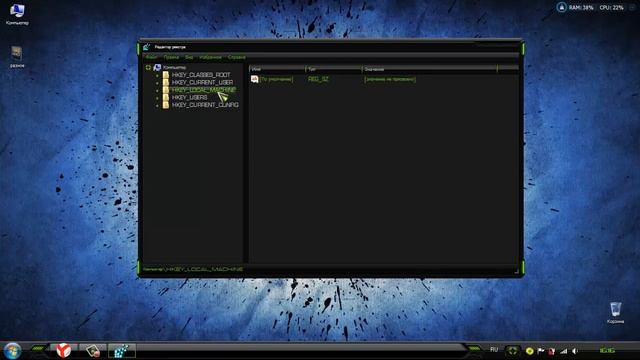This screenshot has height=360, width=640.
Task: Expand the HKEY_USERS key
Action: 158,98
